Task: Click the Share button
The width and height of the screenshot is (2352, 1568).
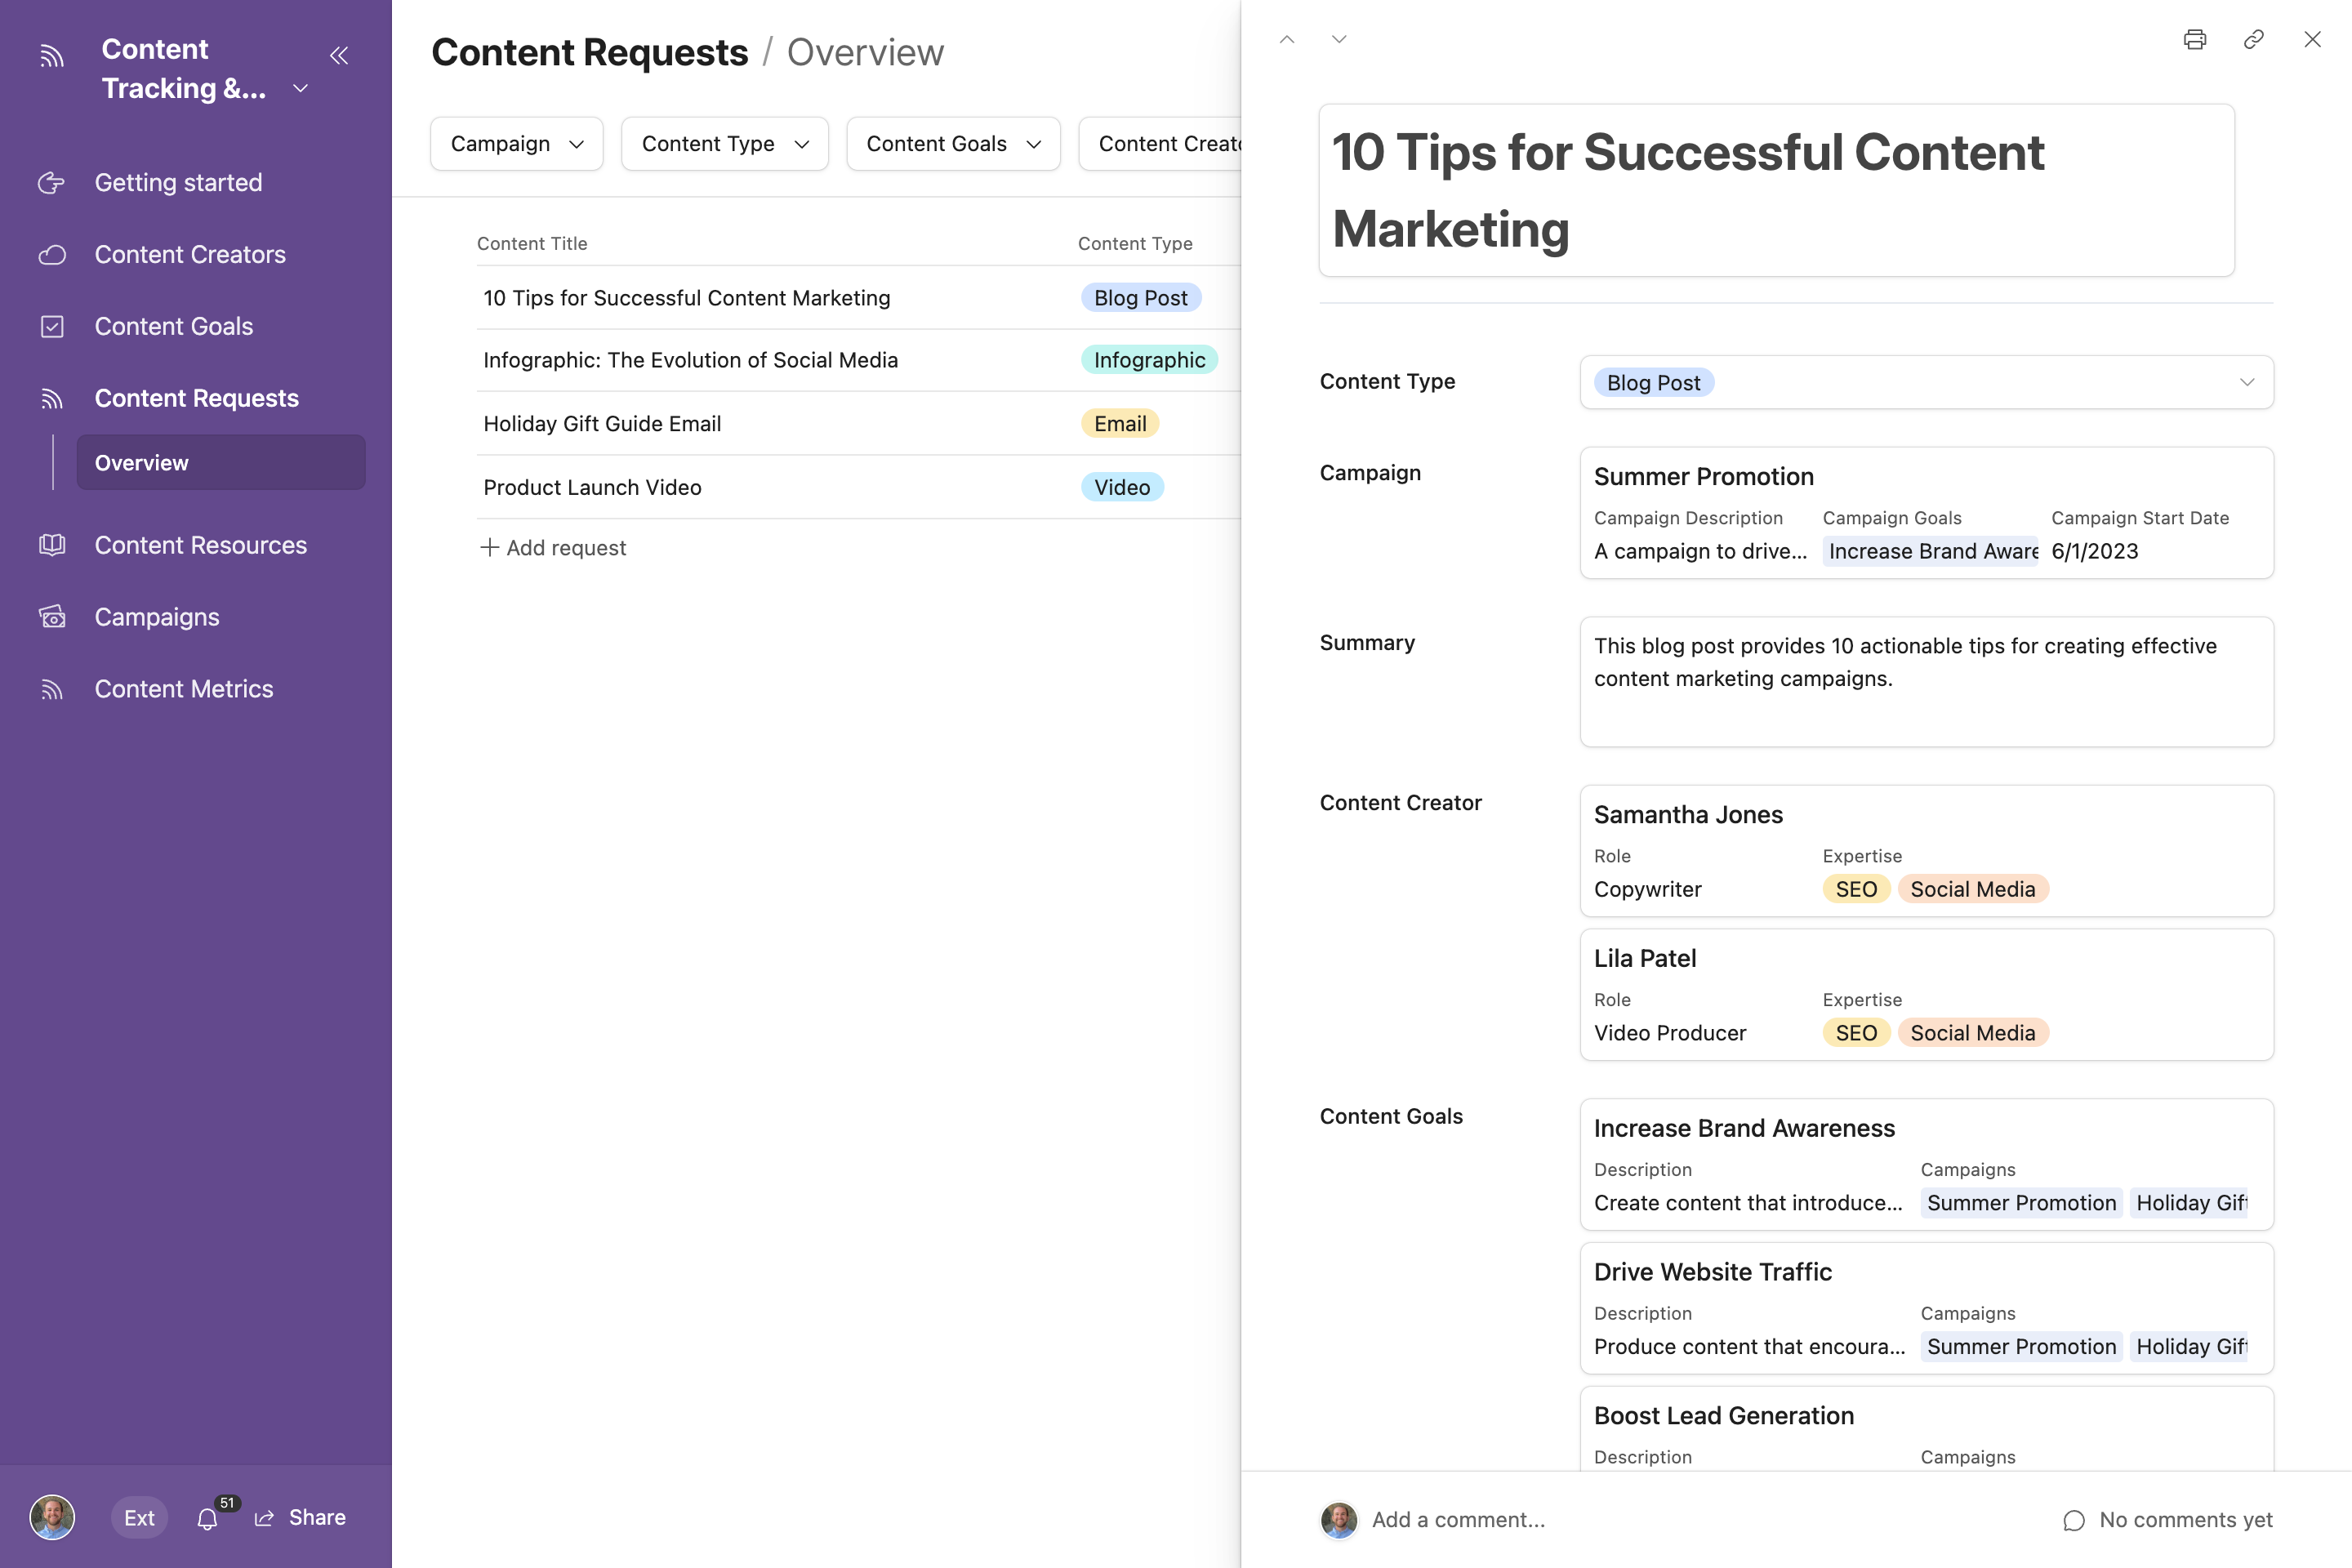Action: [x=301, y=1517]
